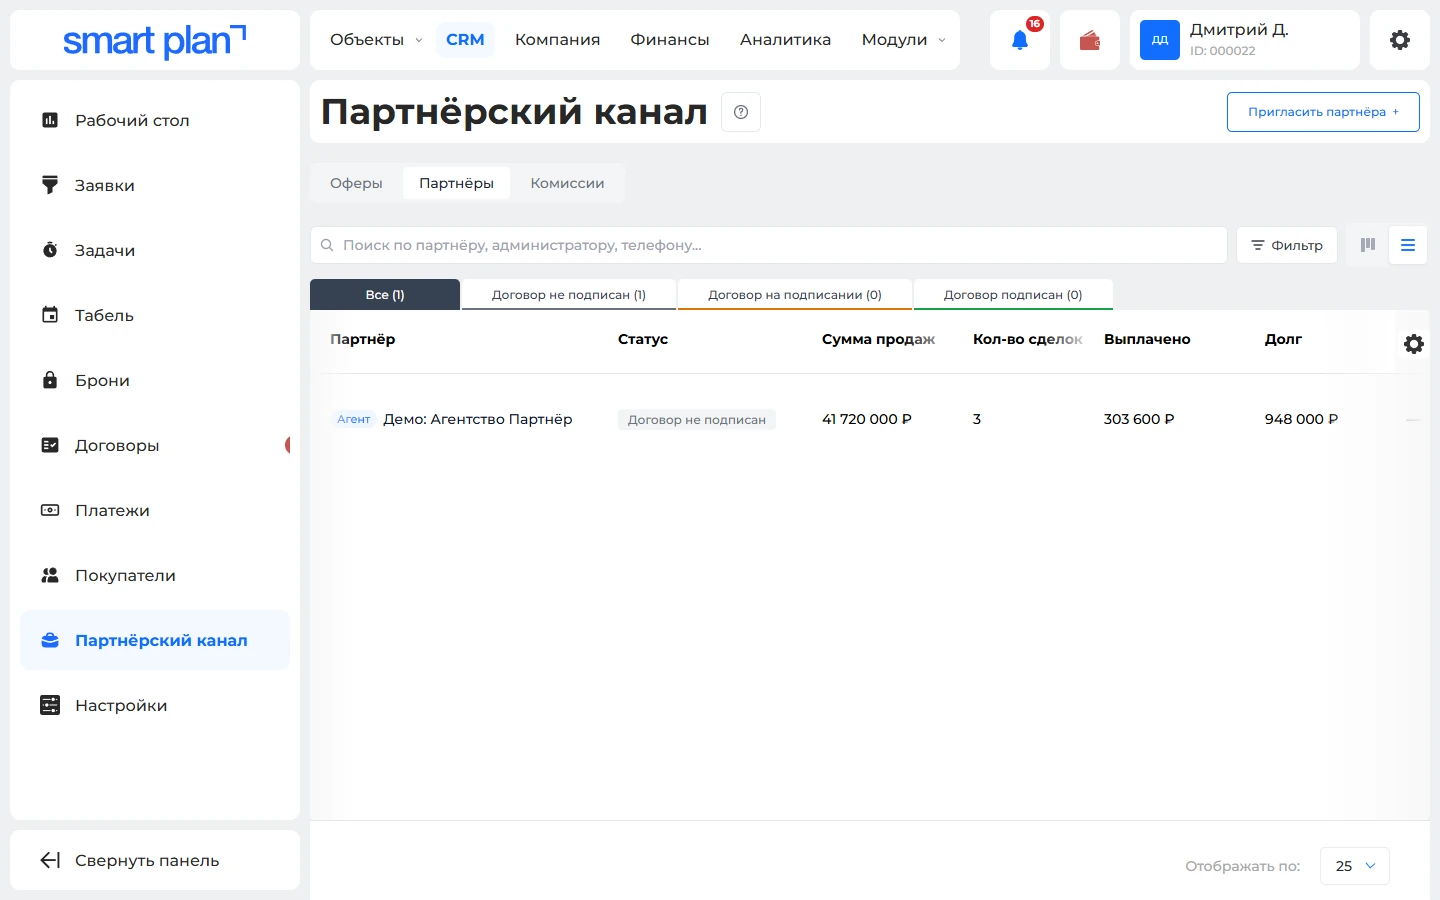This screenshot has height=900, width=1440.
Task: Open partner Демо: Агентство Партнёр
Action: pyautogui.click(x=478, y=419)
